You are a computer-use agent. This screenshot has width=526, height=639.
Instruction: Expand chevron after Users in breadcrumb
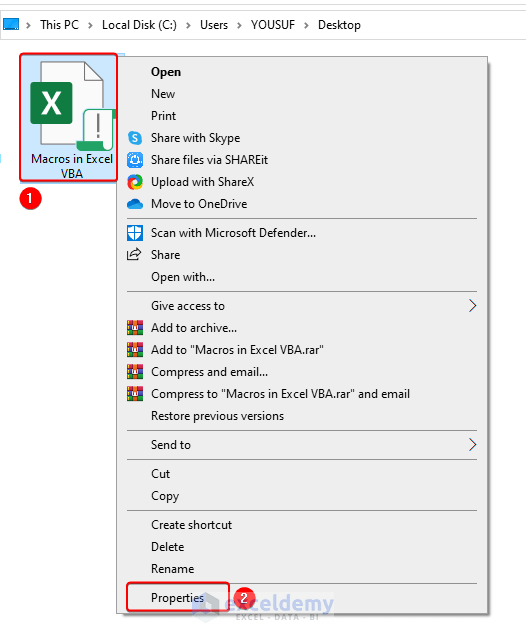(x=239, y=26)
